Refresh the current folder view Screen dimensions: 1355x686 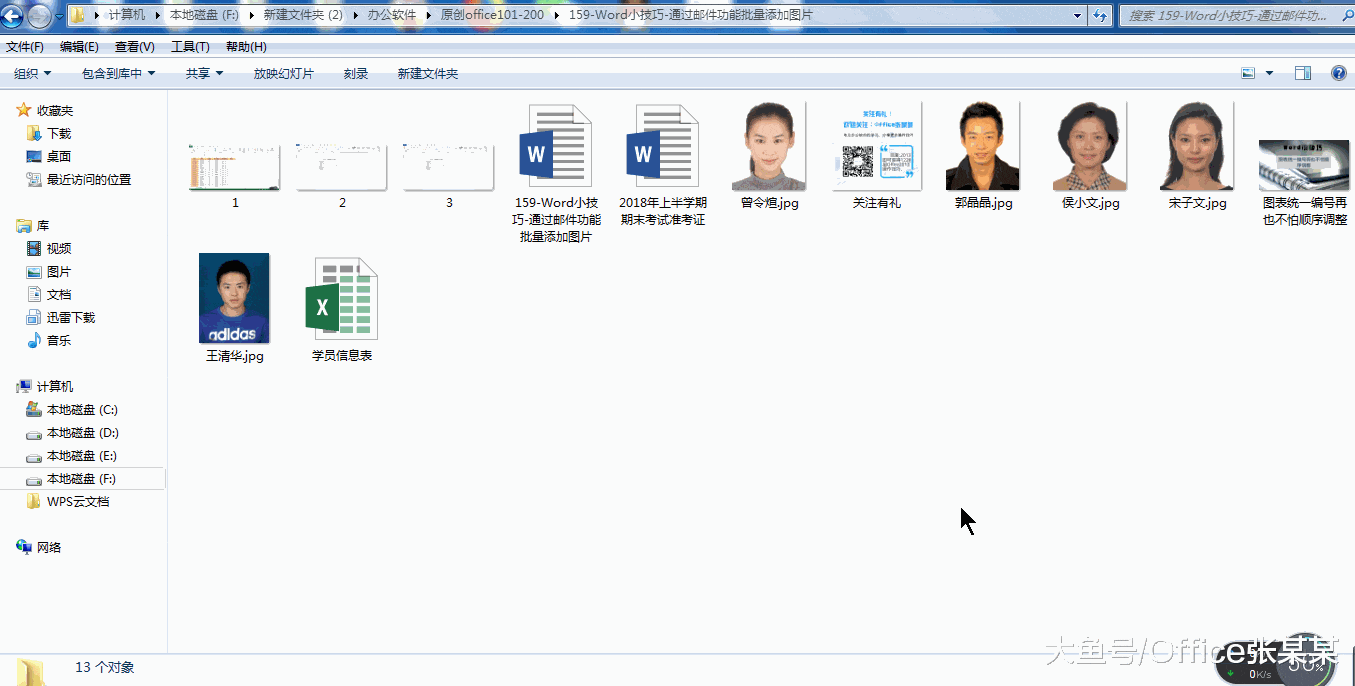(1100, 16)
